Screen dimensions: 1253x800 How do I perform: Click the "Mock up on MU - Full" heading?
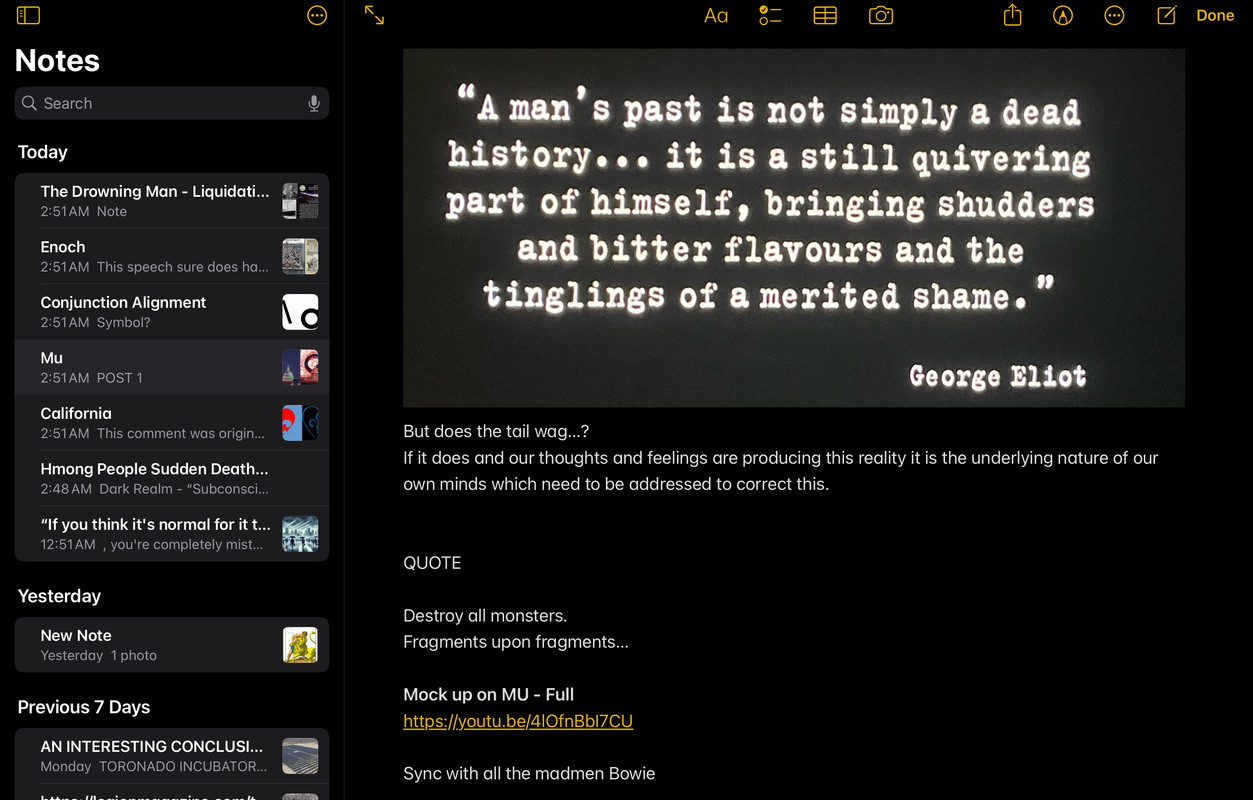click(x=488, y=694)
